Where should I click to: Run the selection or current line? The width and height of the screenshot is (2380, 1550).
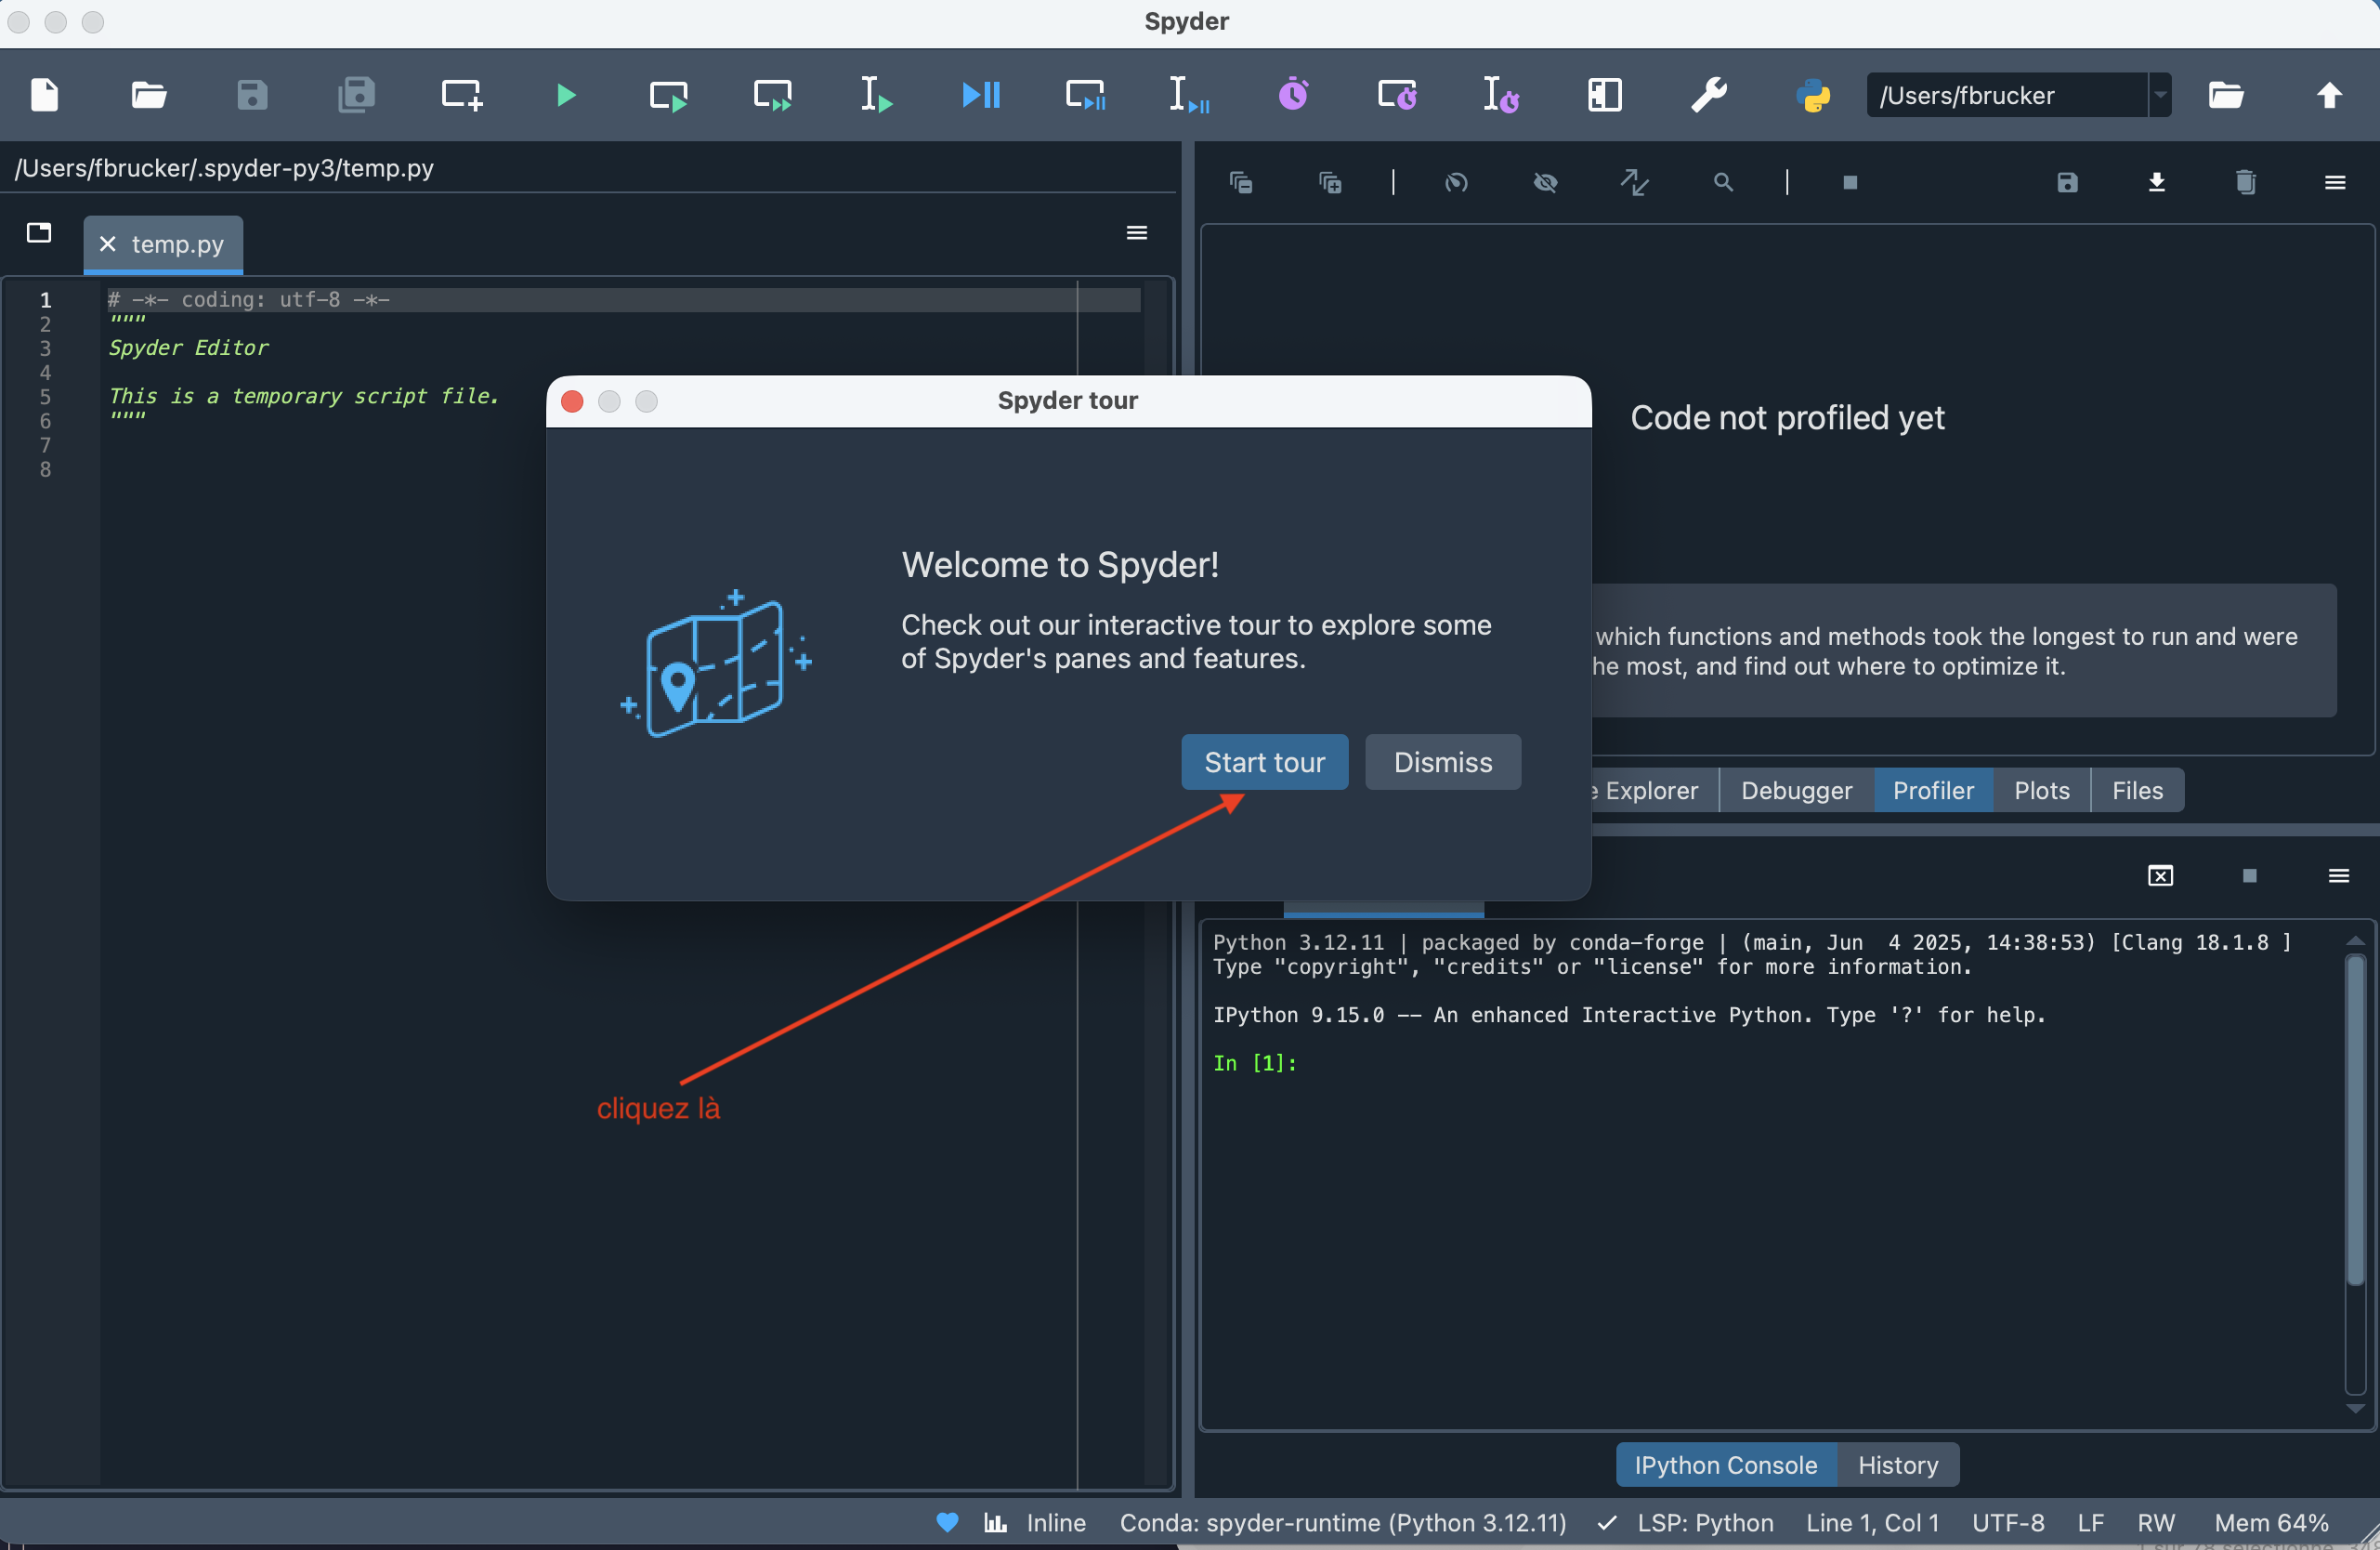876,95
